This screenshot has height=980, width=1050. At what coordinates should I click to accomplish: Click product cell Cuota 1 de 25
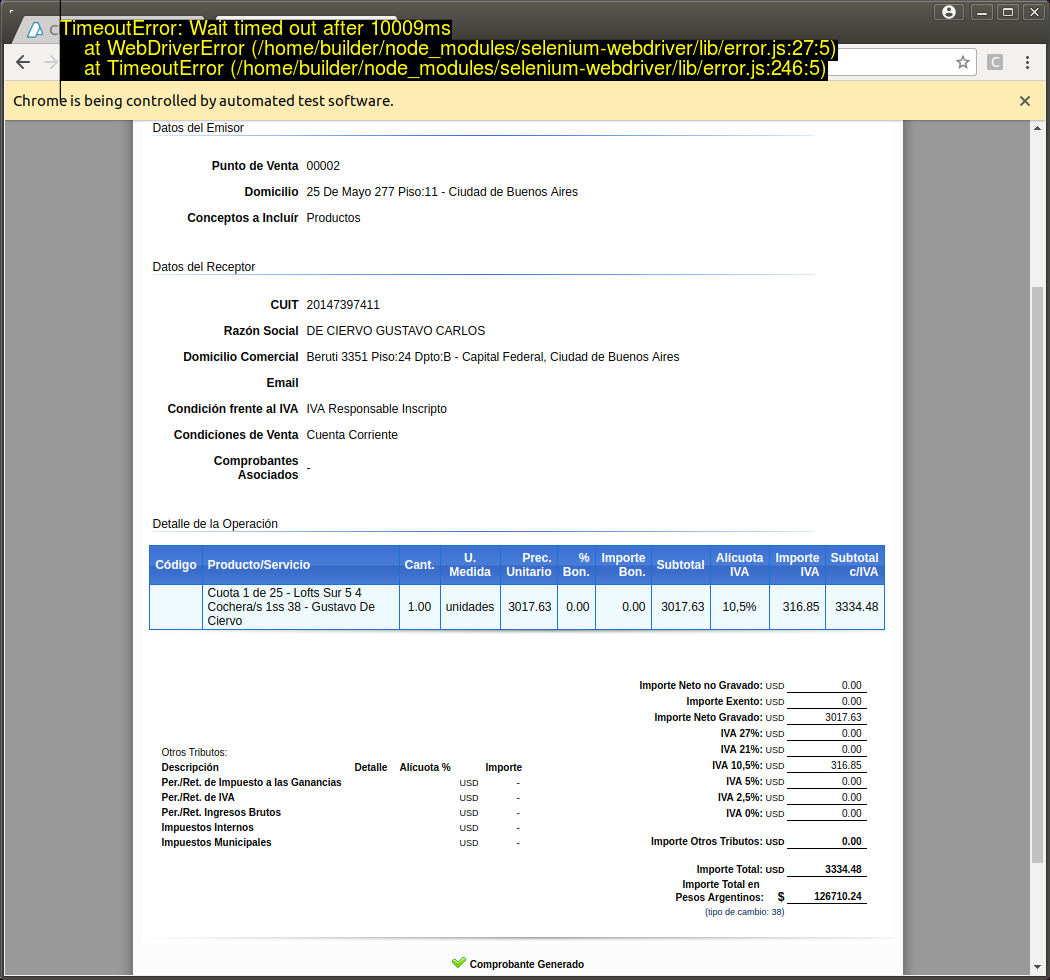301,607
